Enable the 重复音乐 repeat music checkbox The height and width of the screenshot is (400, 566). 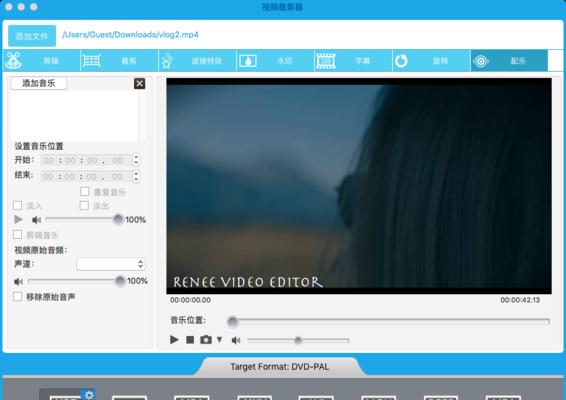85,191
